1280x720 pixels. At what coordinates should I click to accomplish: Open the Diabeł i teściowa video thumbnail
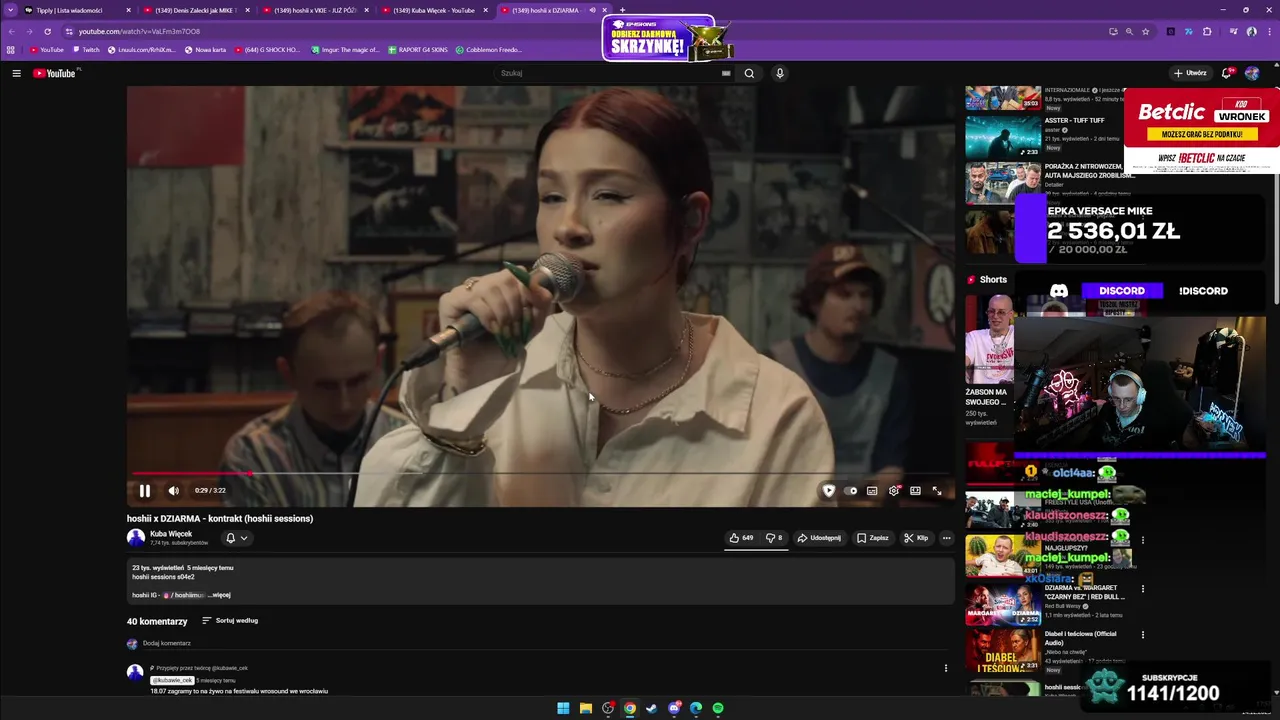[1003, 651]
